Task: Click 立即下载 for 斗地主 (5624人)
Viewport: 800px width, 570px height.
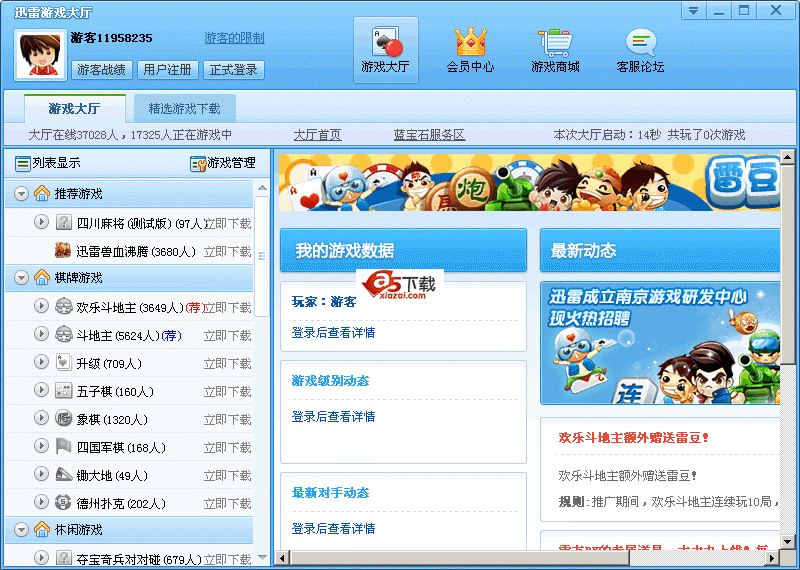Action: point(228,335)
